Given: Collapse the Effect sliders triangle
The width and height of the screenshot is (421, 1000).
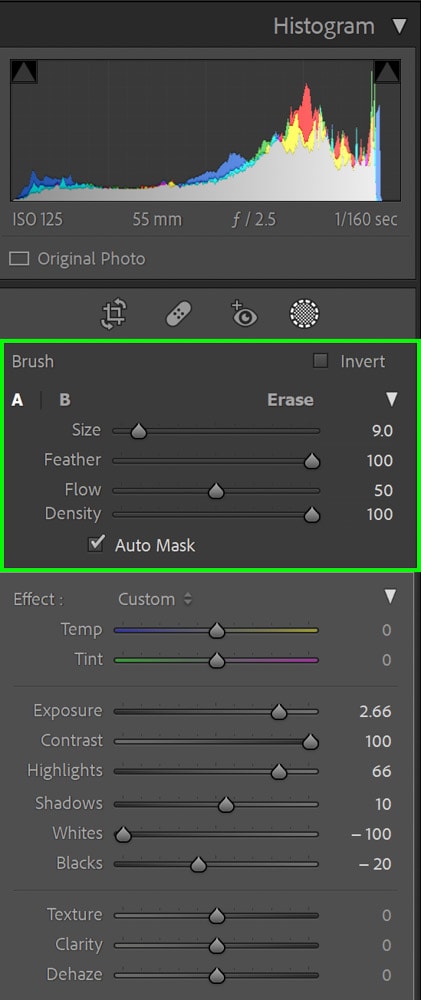Looking at the screenshot, I should [x=390, y=597].
